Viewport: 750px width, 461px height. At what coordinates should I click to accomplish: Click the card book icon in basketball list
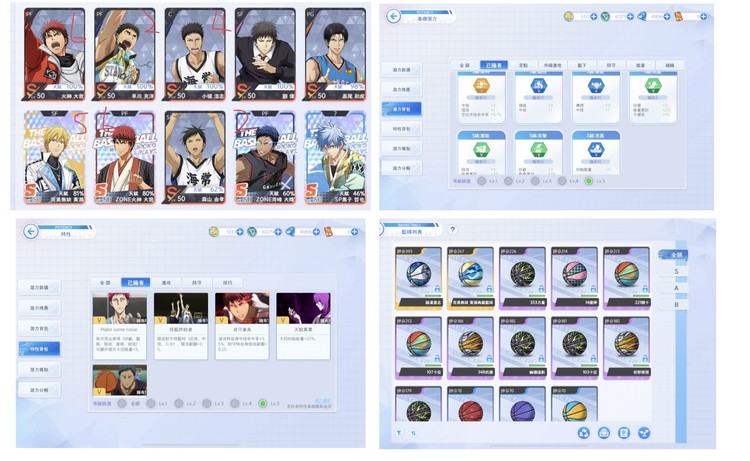pos(624,433)
